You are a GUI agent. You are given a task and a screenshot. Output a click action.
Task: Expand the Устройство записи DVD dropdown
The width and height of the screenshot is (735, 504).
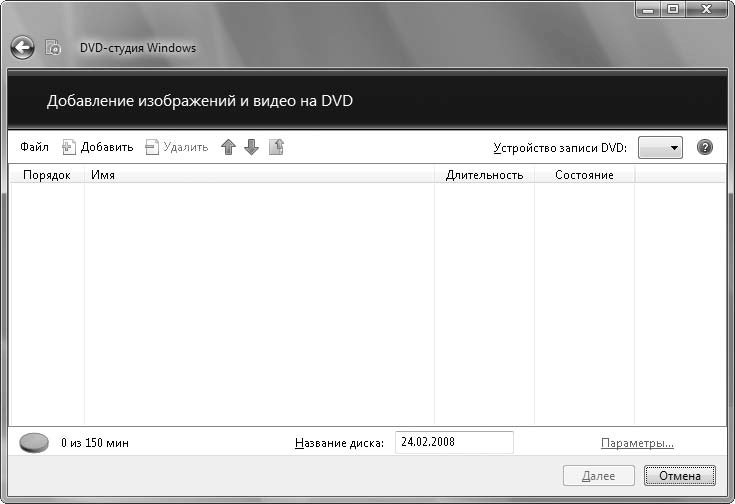(x=660, y=147)
